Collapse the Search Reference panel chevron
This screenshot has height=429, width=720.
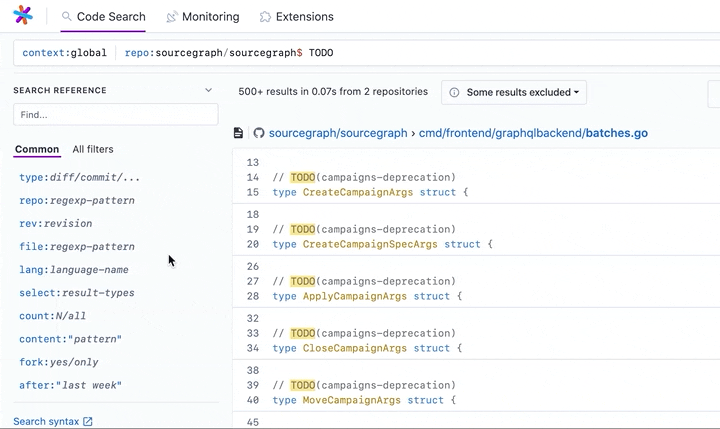[208, 90]
